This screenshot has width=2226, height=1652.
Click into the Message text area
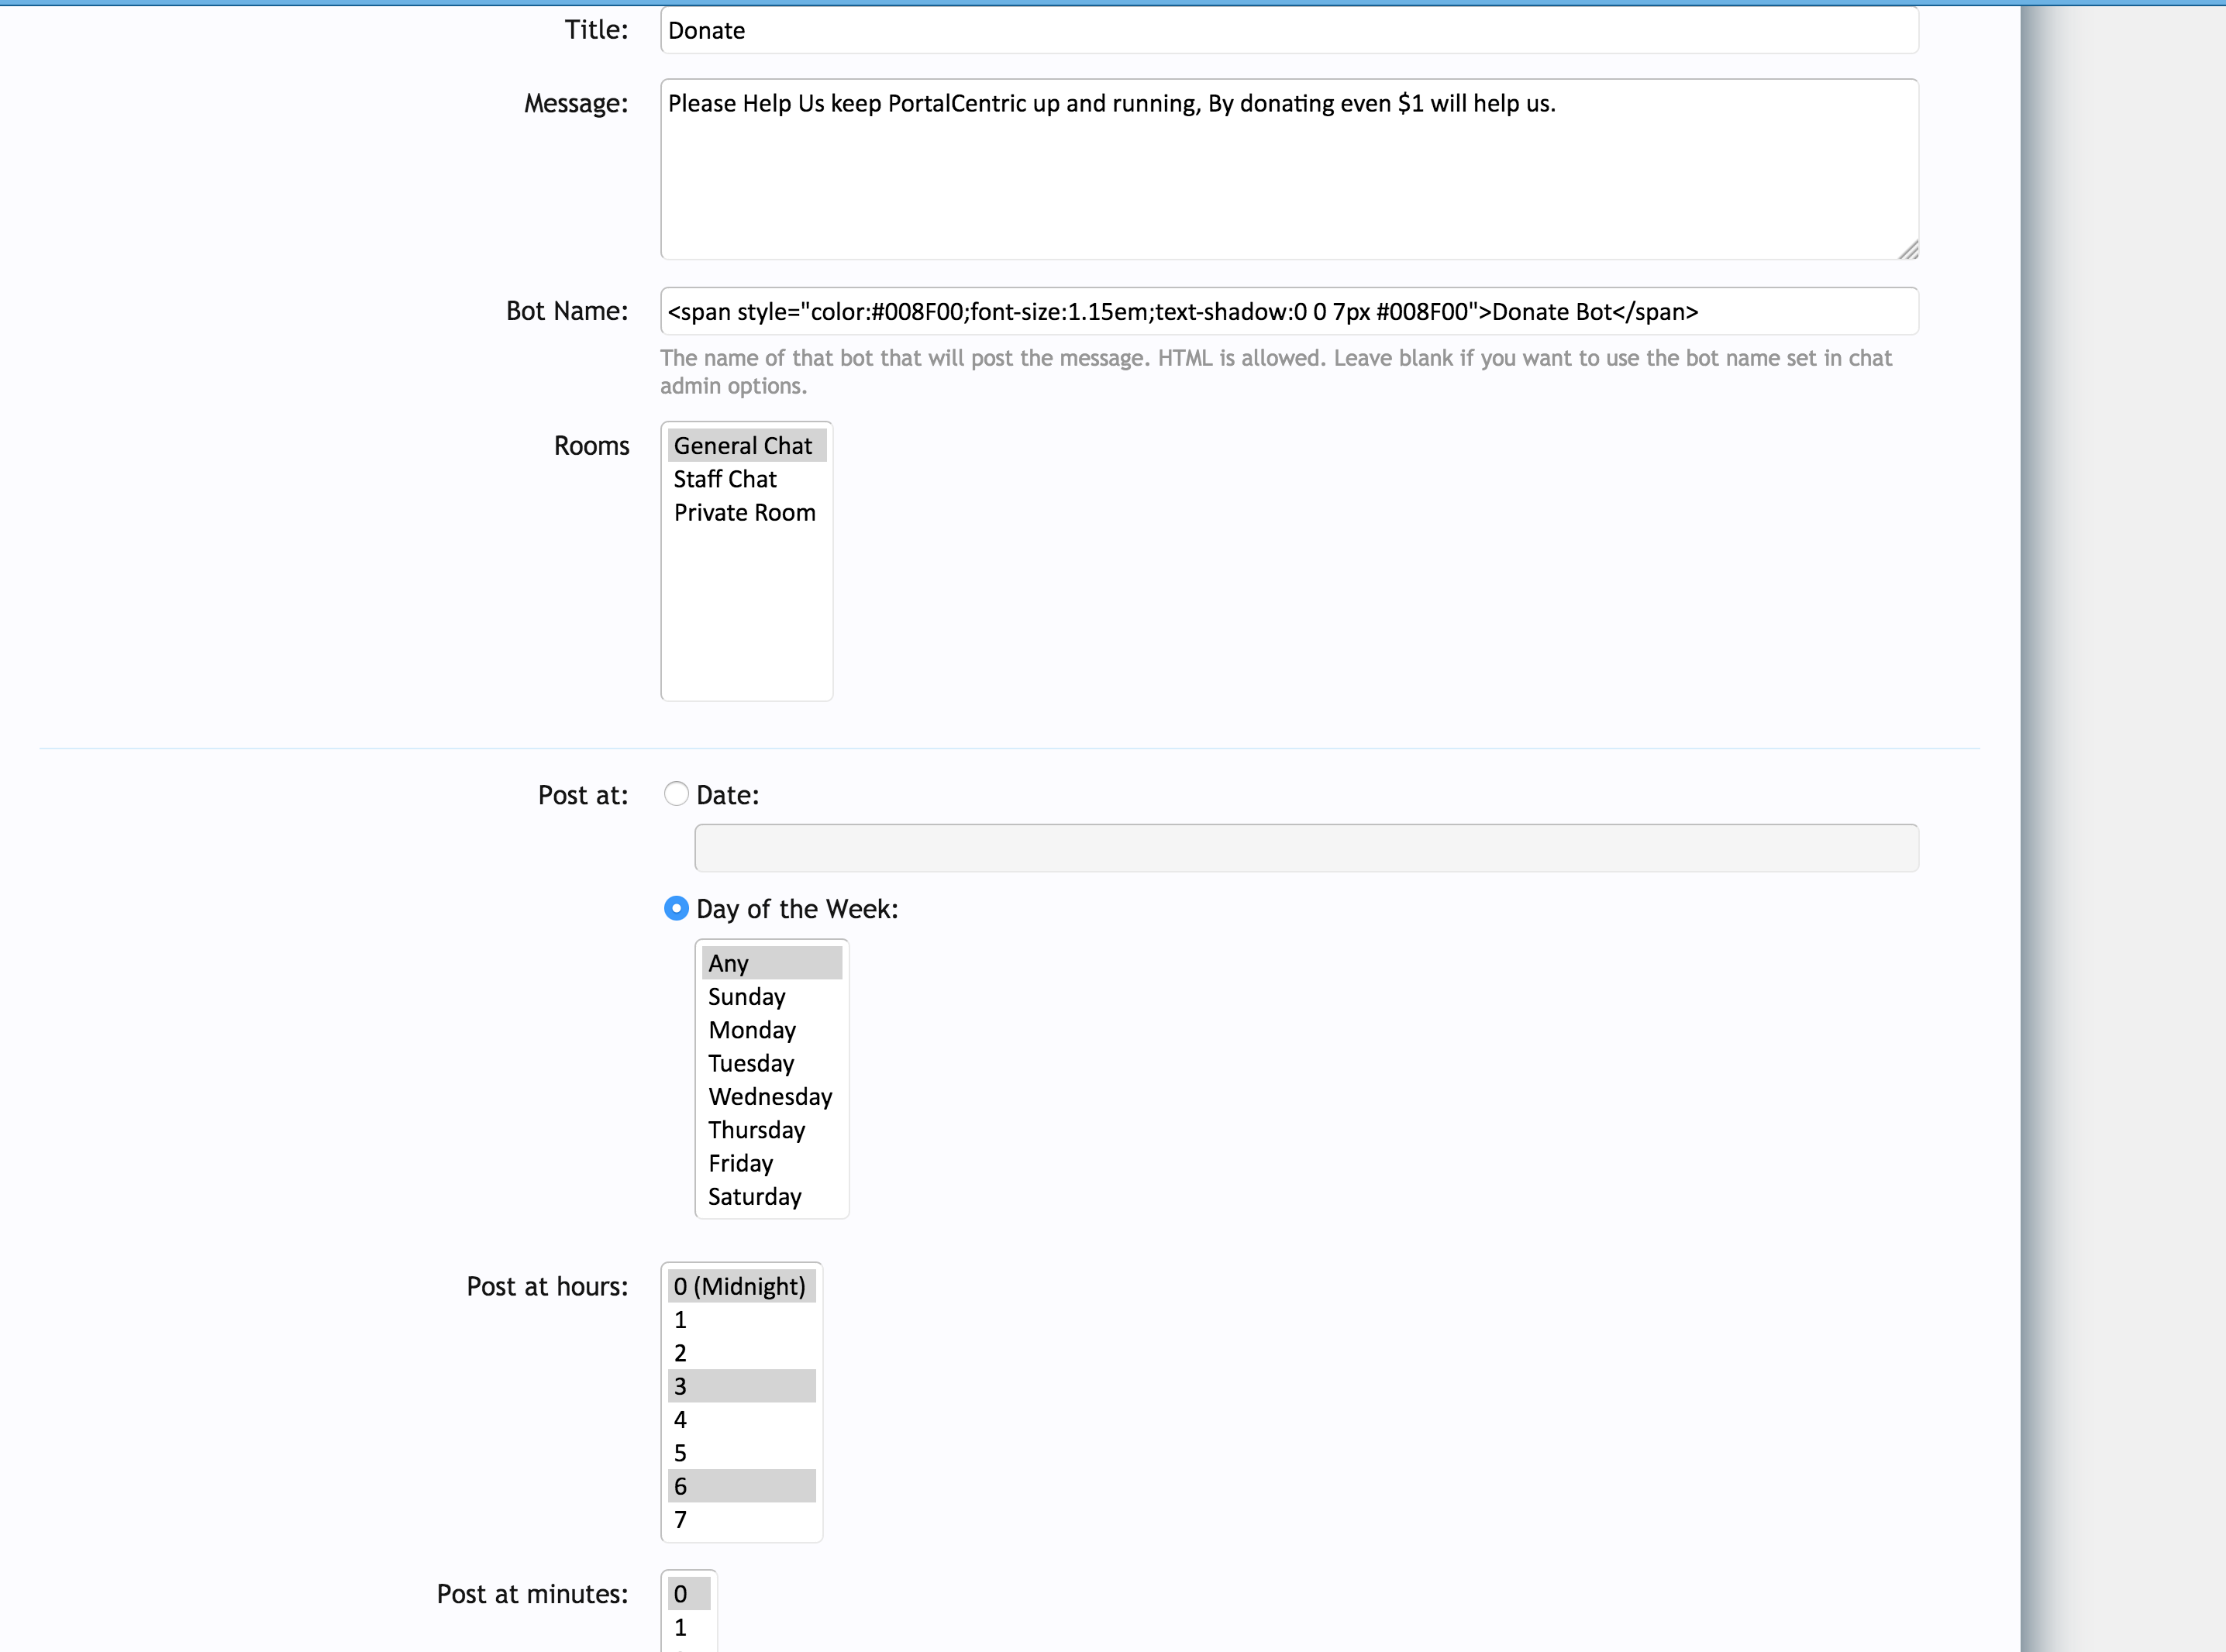point(1288,169)
